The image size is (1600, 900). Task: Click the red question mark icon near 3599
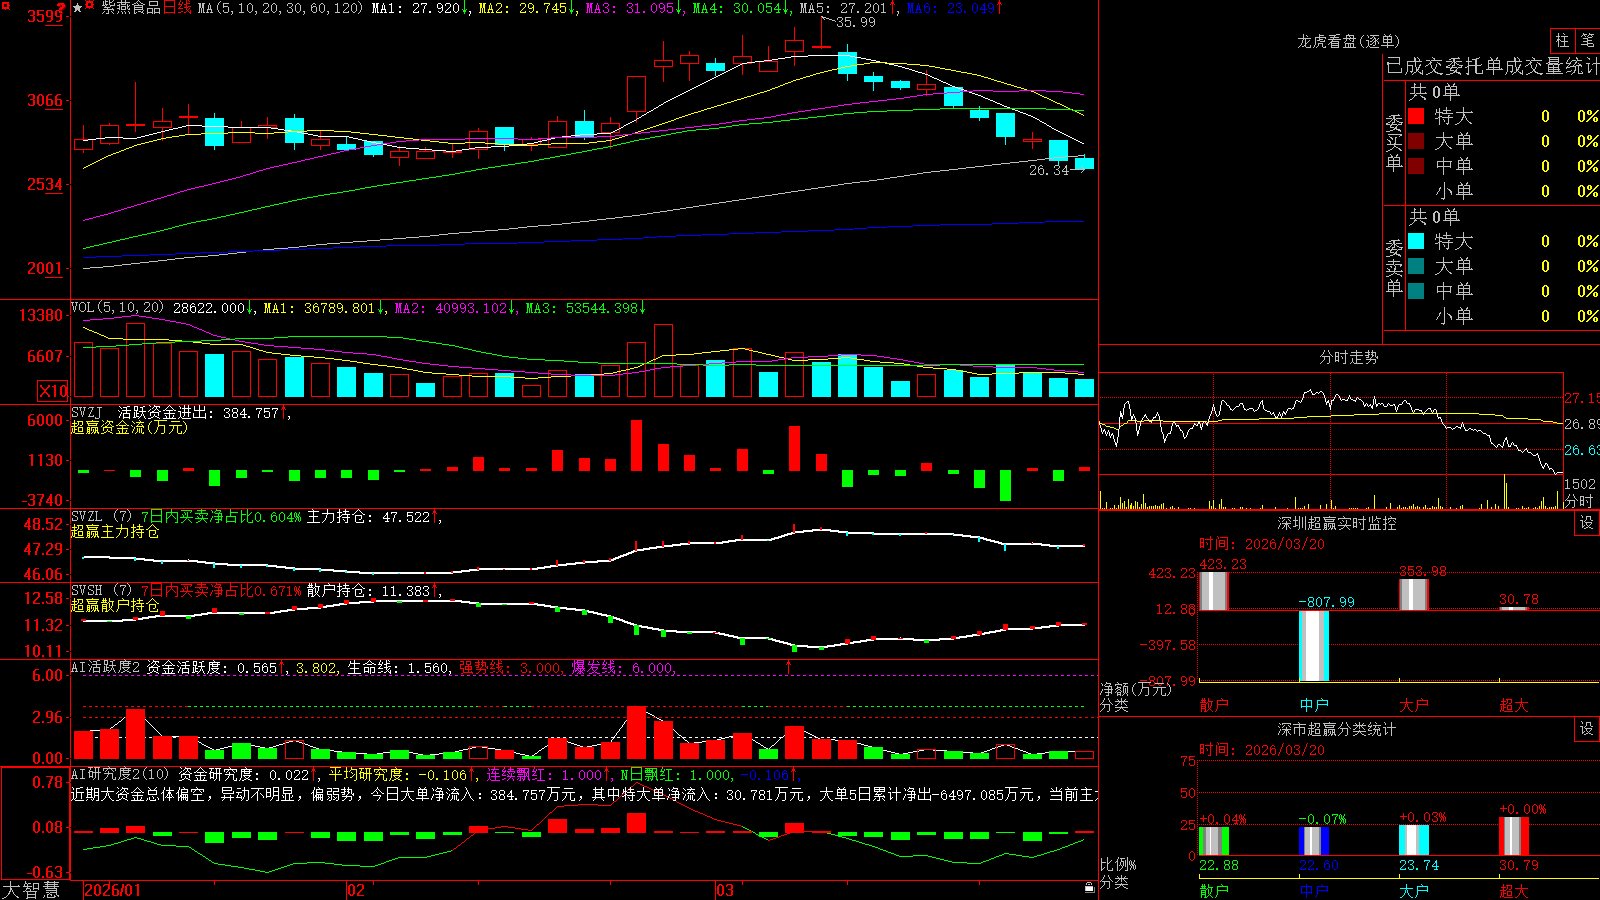61,8
